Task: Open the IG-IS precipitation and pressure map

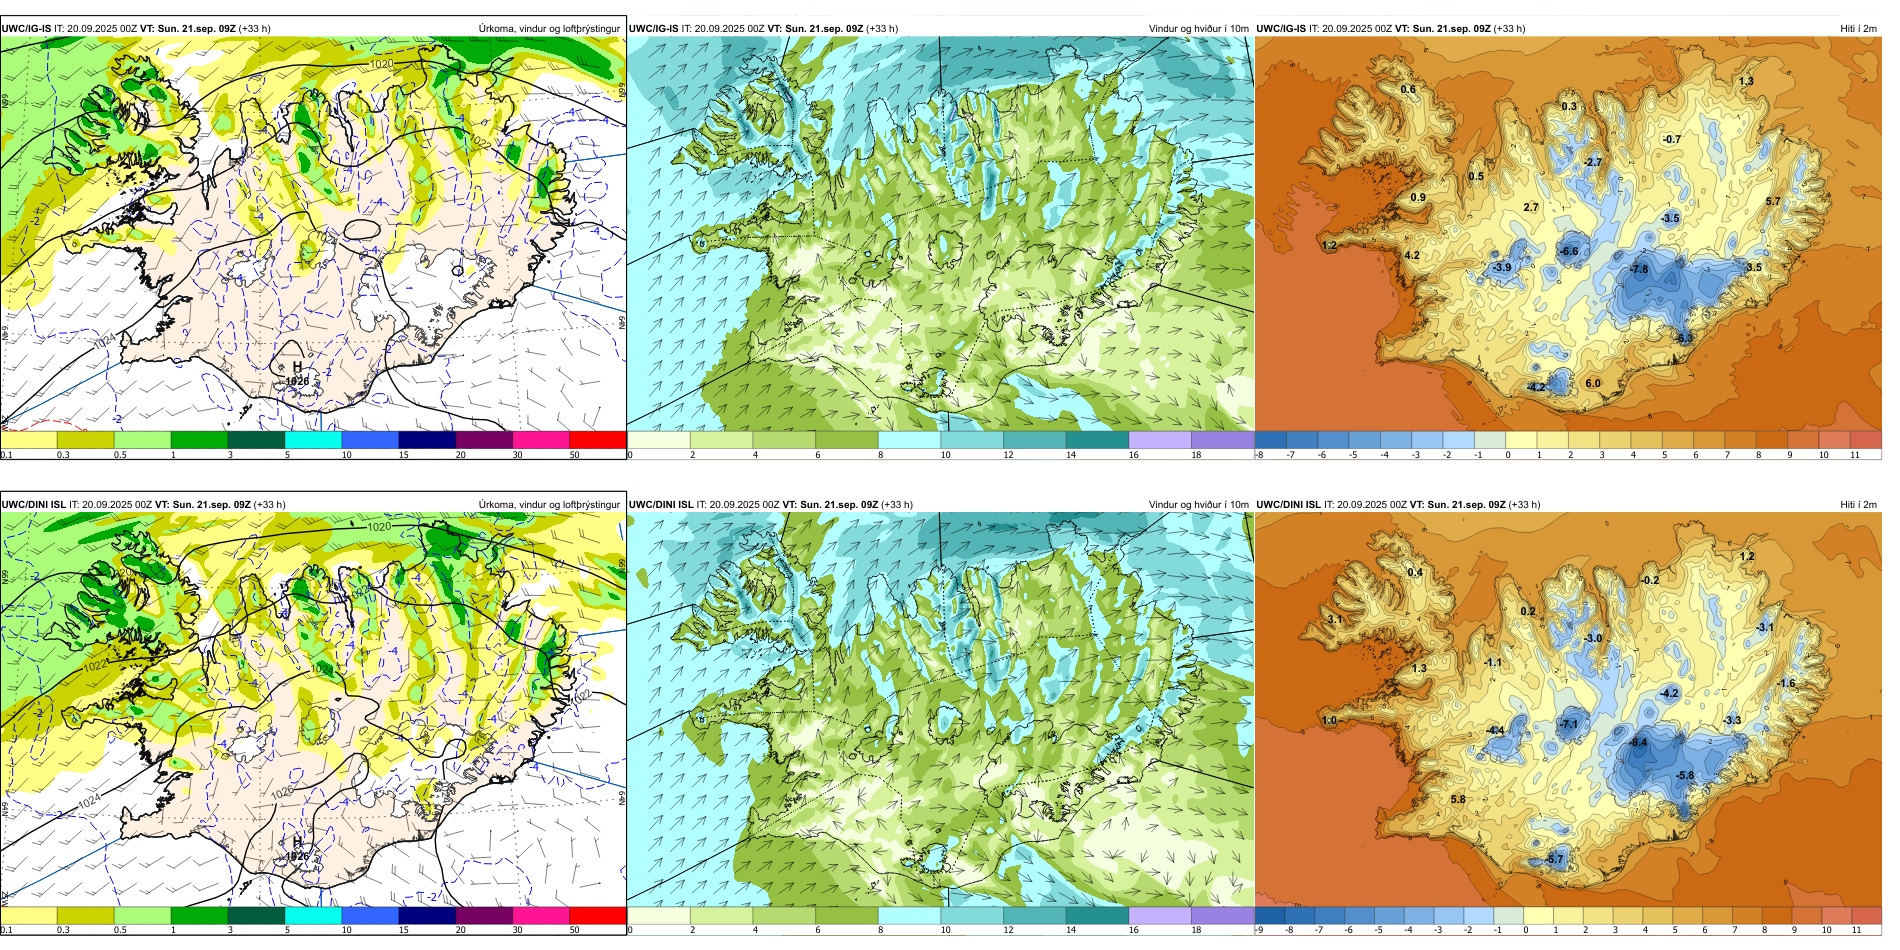Action: click(313, 234)
